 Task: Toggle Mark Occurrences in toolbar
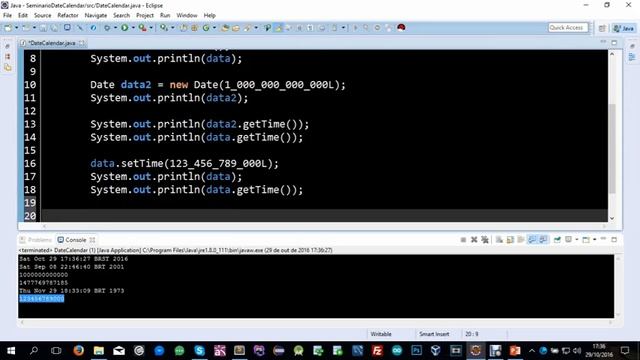(278, 28)
